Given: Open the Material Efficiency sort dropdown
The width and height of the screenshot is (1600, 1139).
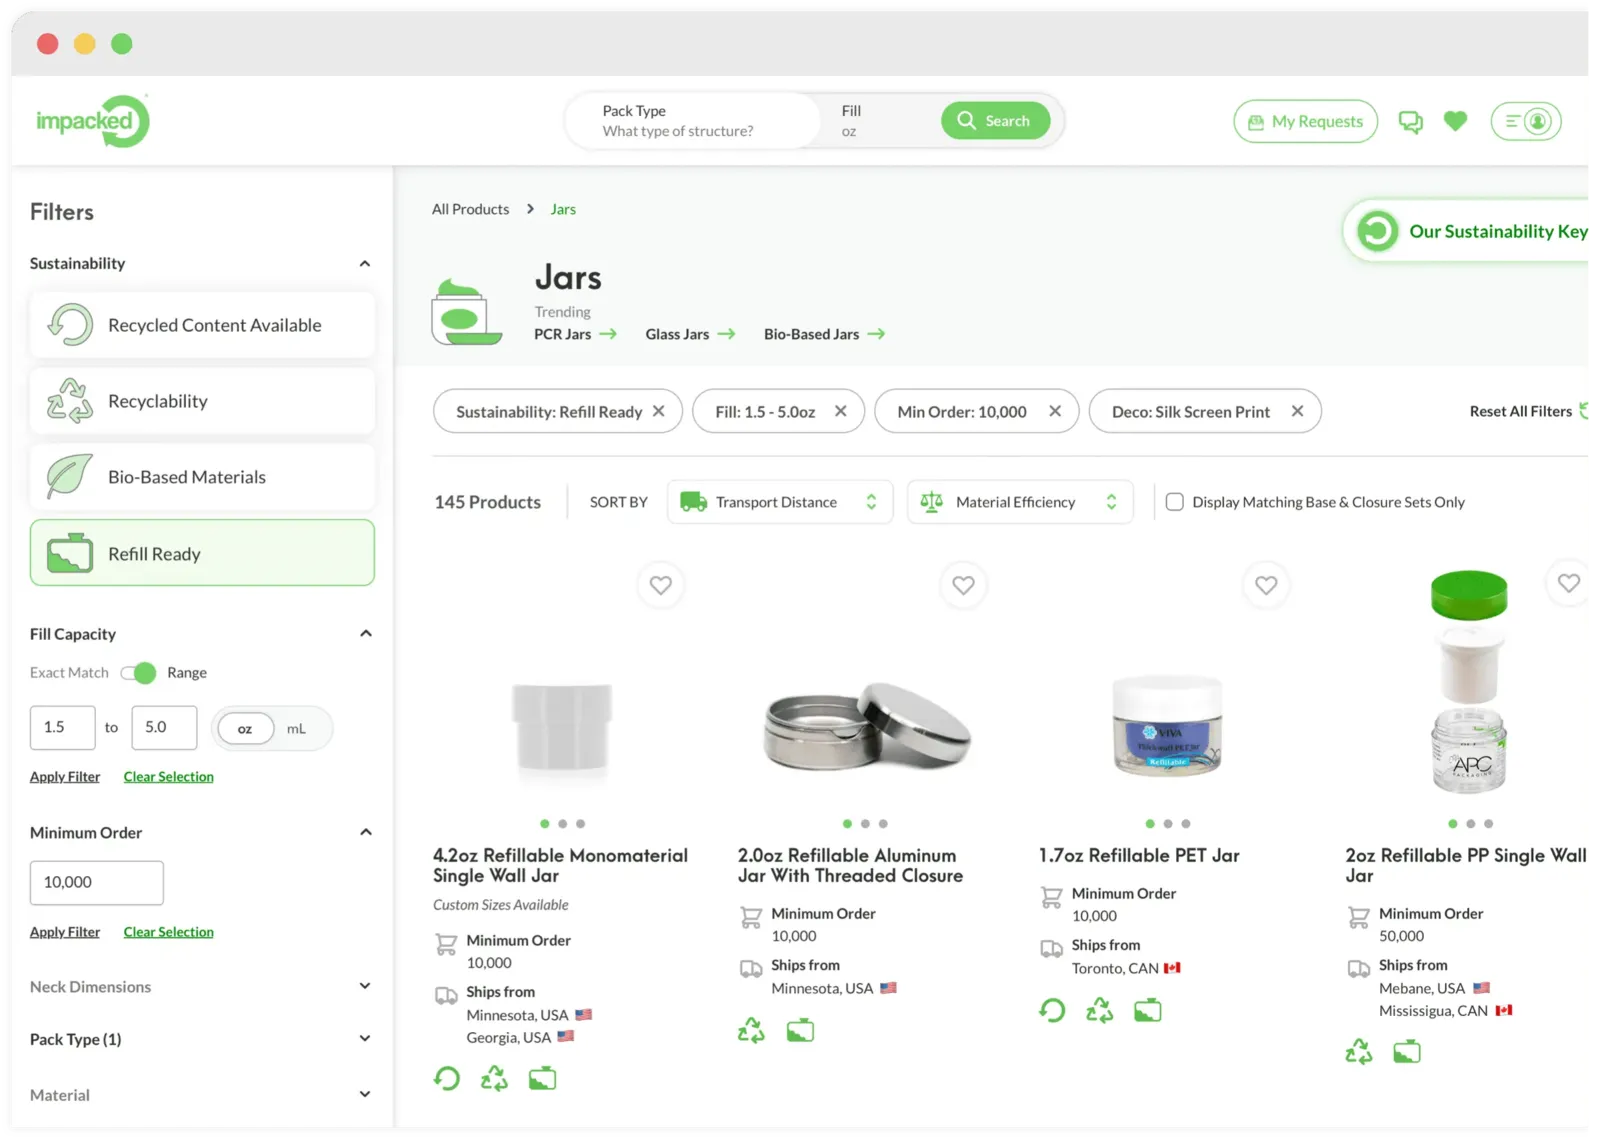Looking at the screenshot, I should (x=1019, y=502).
